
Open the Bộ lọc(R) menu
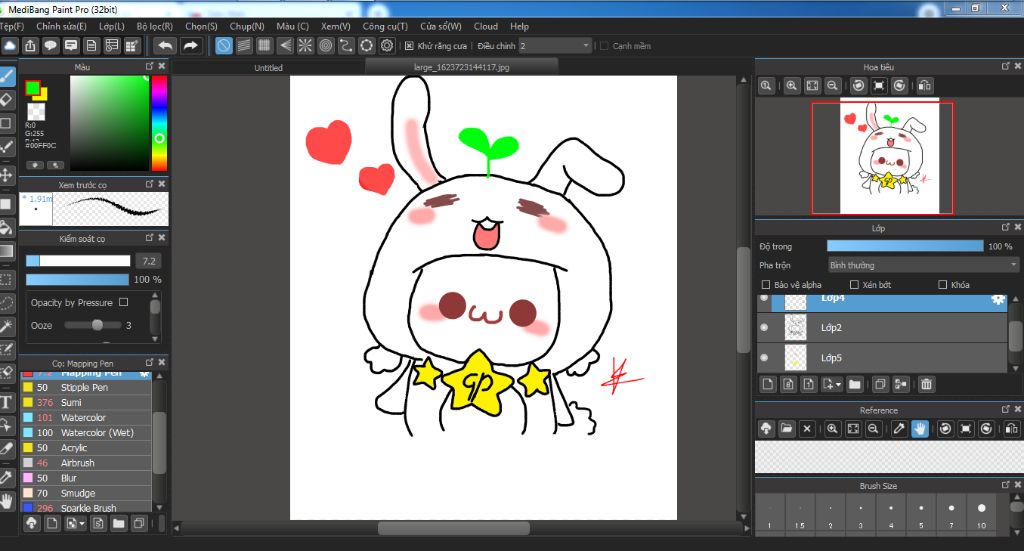point(154,26)
